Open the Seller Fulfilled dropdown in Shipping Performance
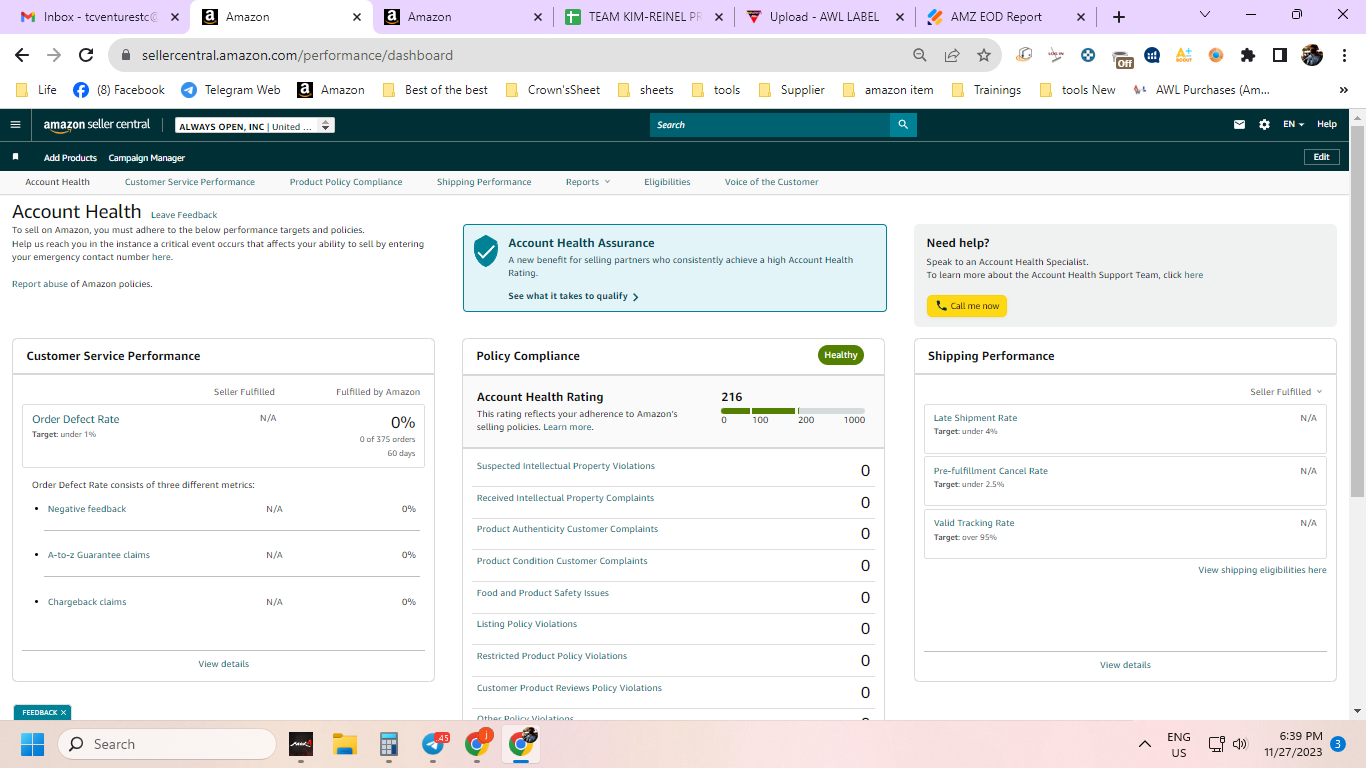Image resolution: width=1366 pixels, height=768 pixels. pyautogui.click(x=1286, y=392)
